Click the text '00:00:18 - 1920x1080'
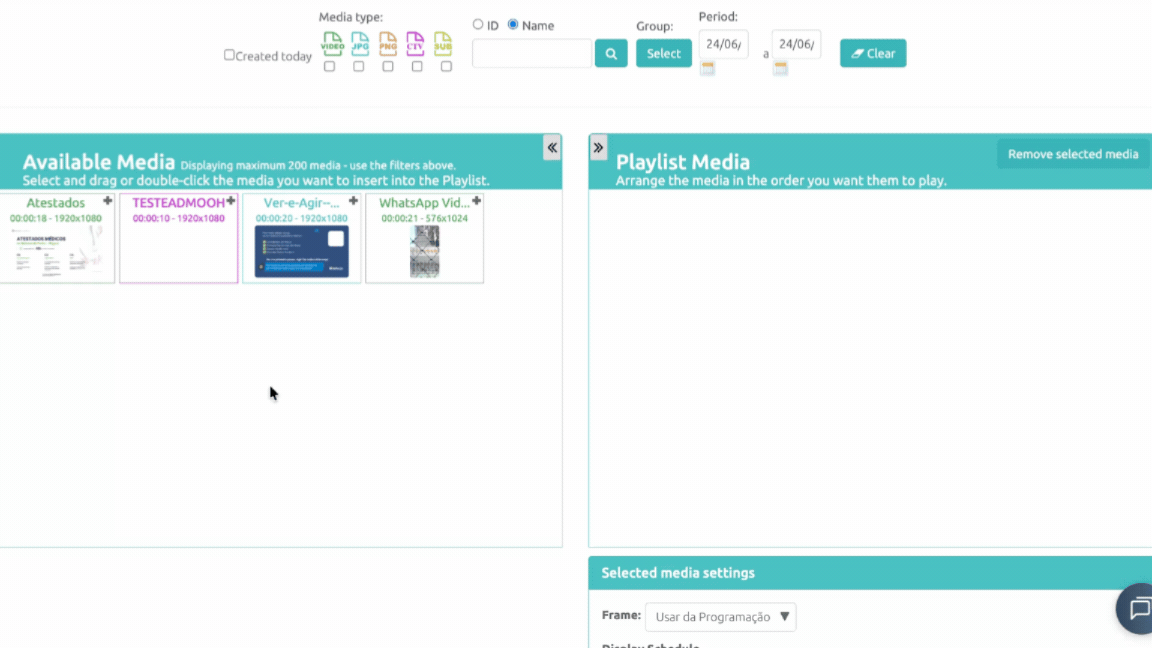The height and width of the screenshot is (648, 1152). (56, 218)
